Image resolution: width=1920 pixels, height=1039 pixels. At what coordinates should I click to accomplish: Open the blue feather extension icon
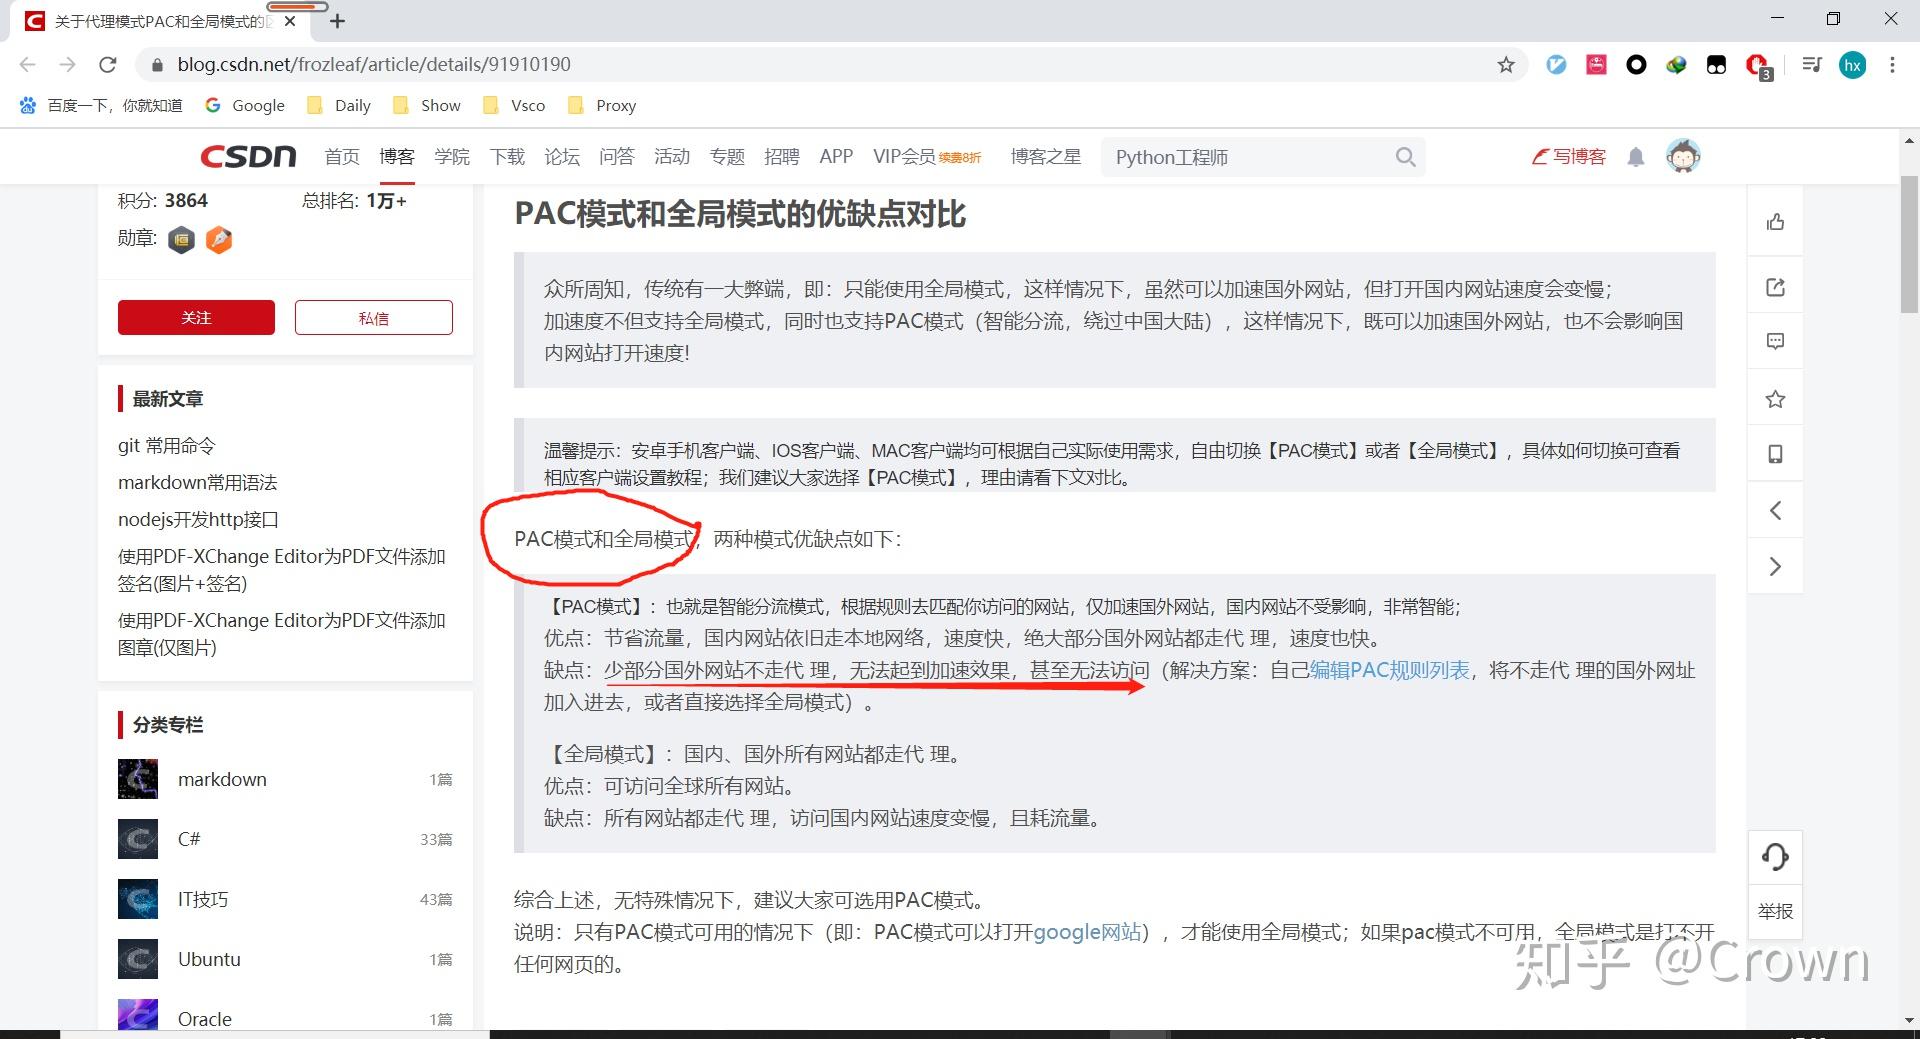[x=1556, y=65]
